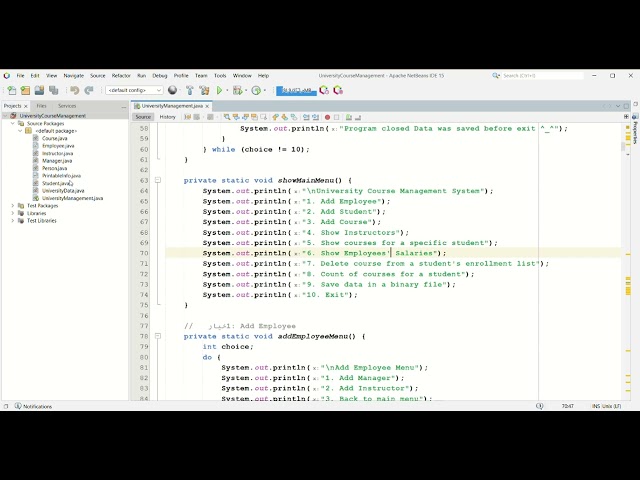The image size is (640, 480).
Task: Open Course.java in project tree
Action: (x=54, y=138)
